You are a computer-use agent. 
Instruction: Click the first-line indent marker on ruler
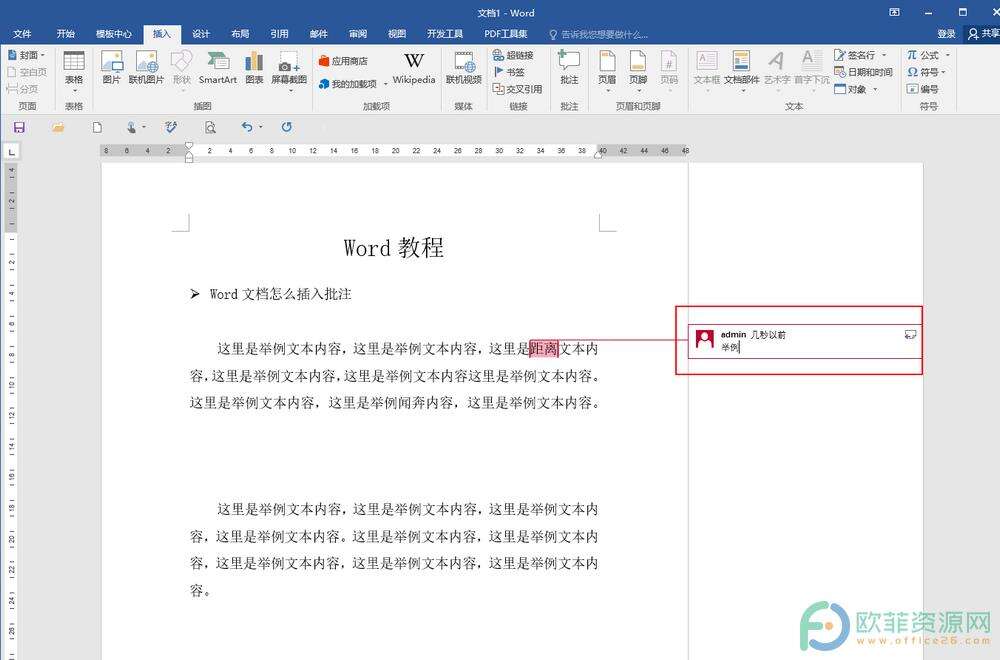click(189, 146)
